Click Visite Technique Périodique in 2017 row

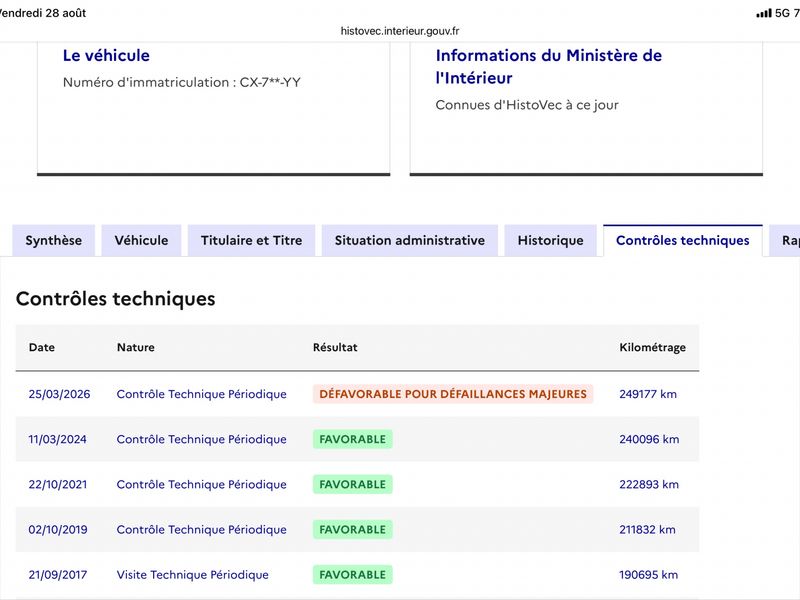[192, 575]
